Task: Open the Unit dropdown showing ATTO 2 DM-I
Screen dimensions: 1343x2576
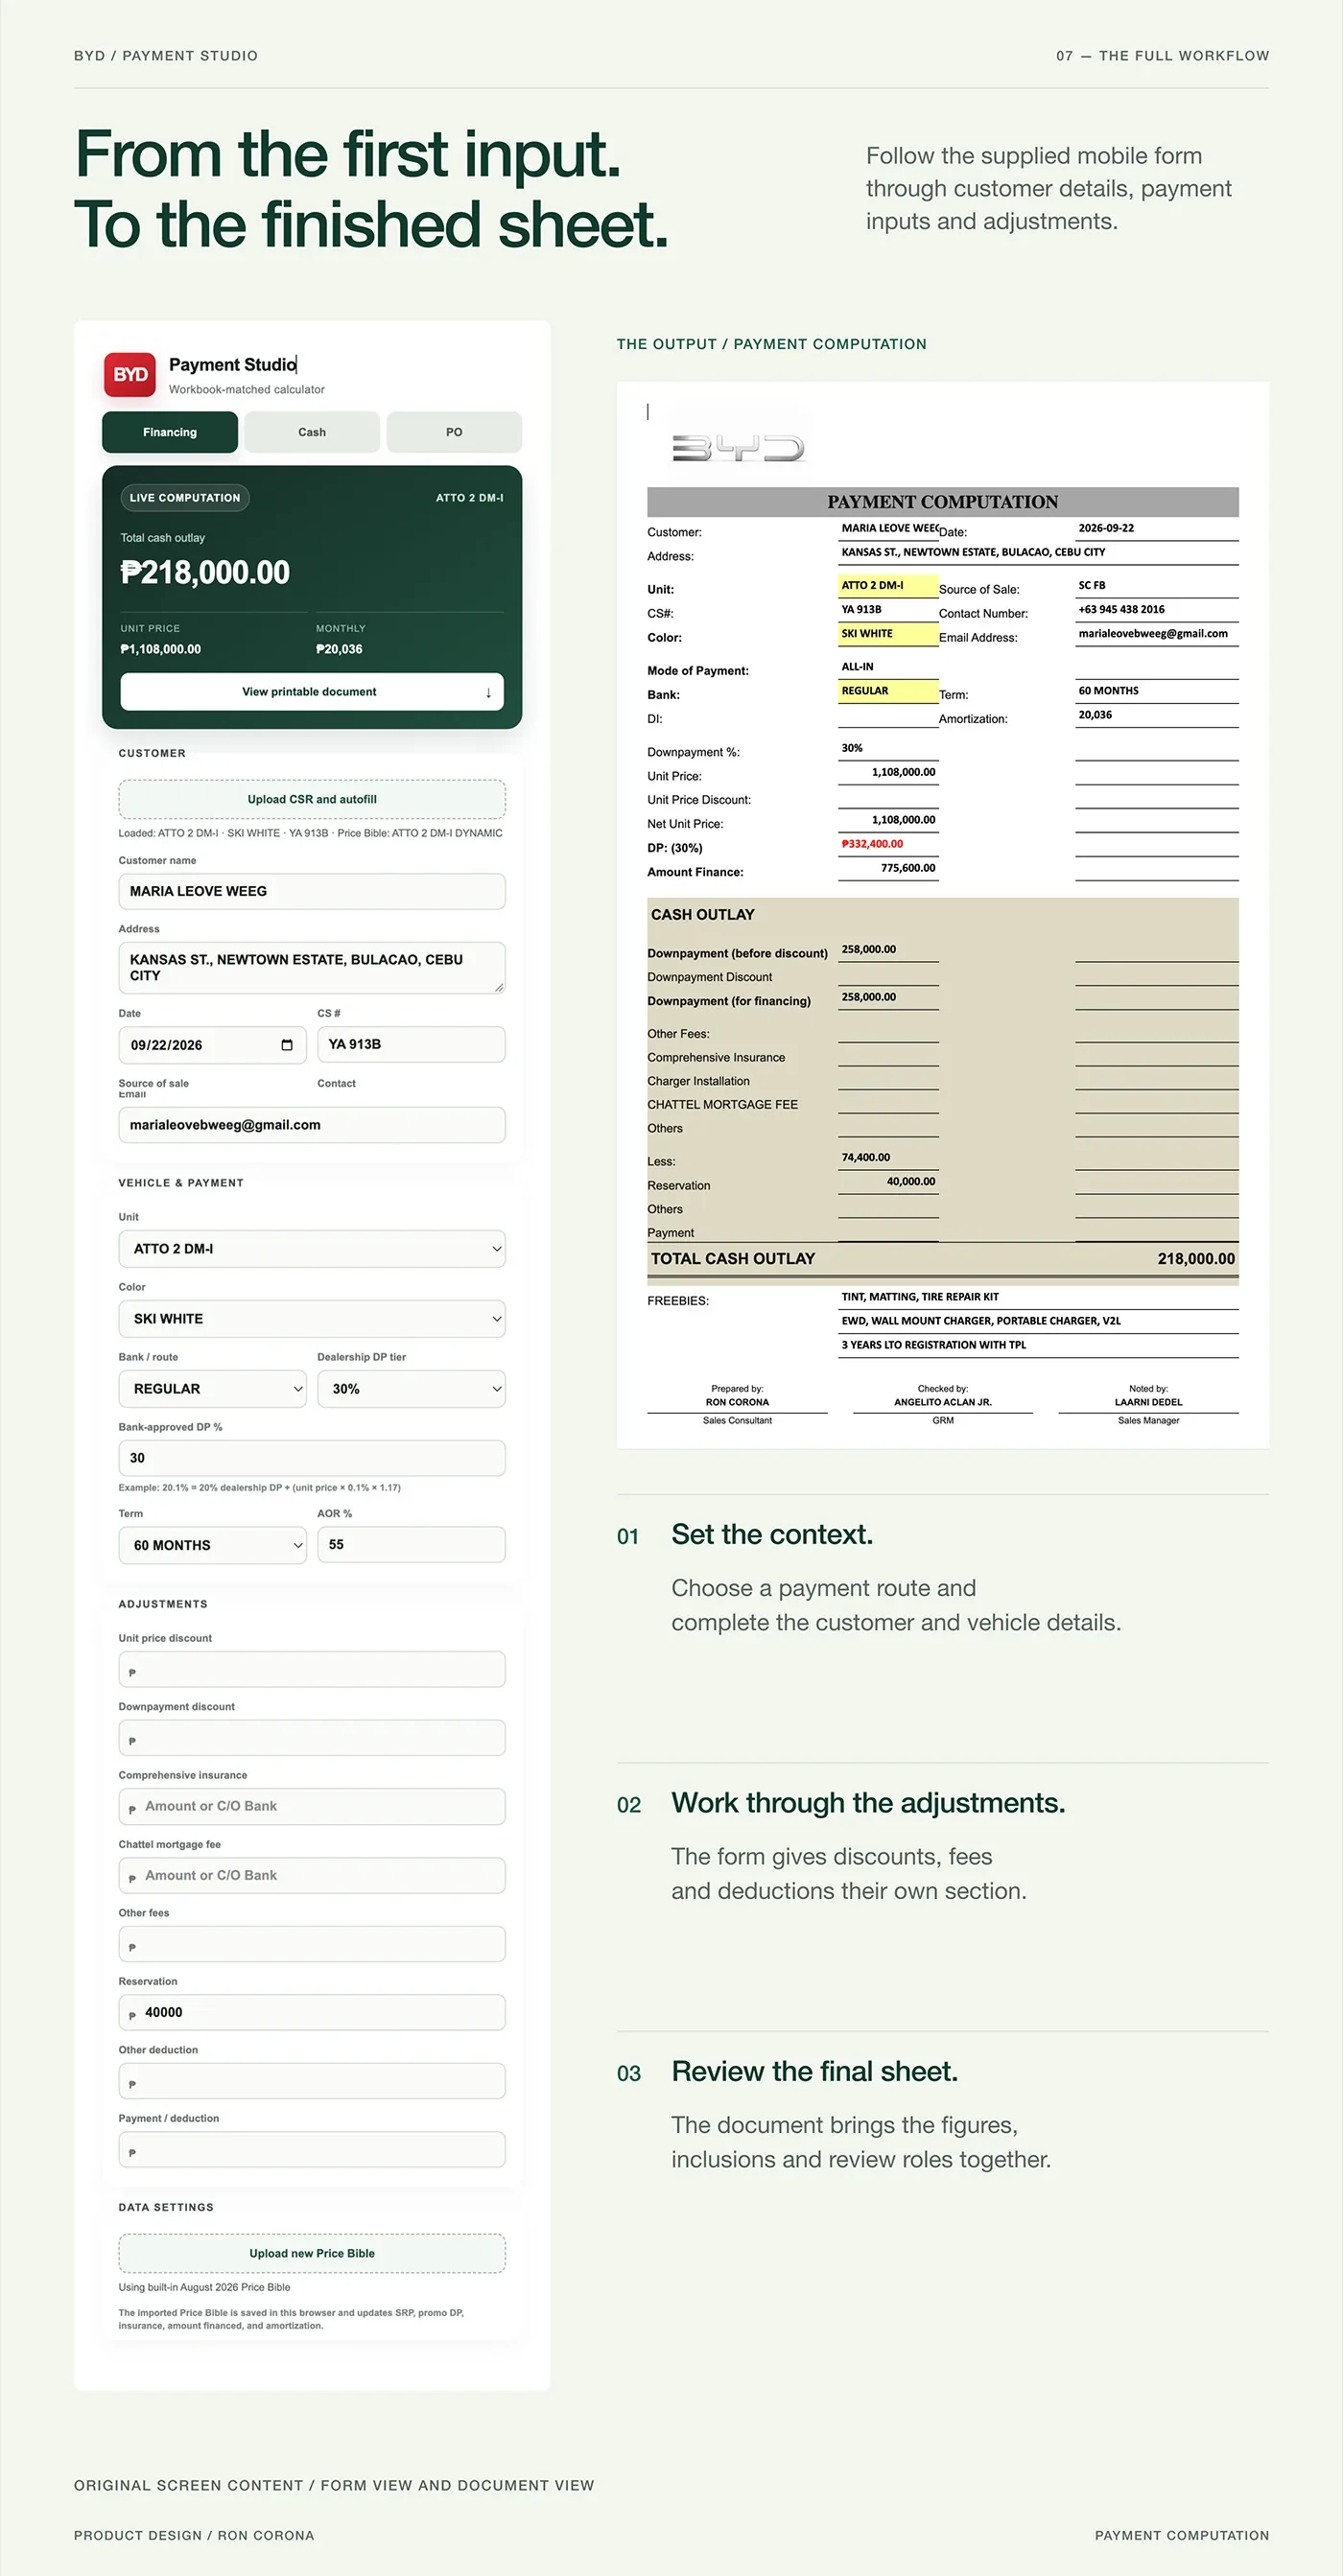Action: coord(312,1249)
